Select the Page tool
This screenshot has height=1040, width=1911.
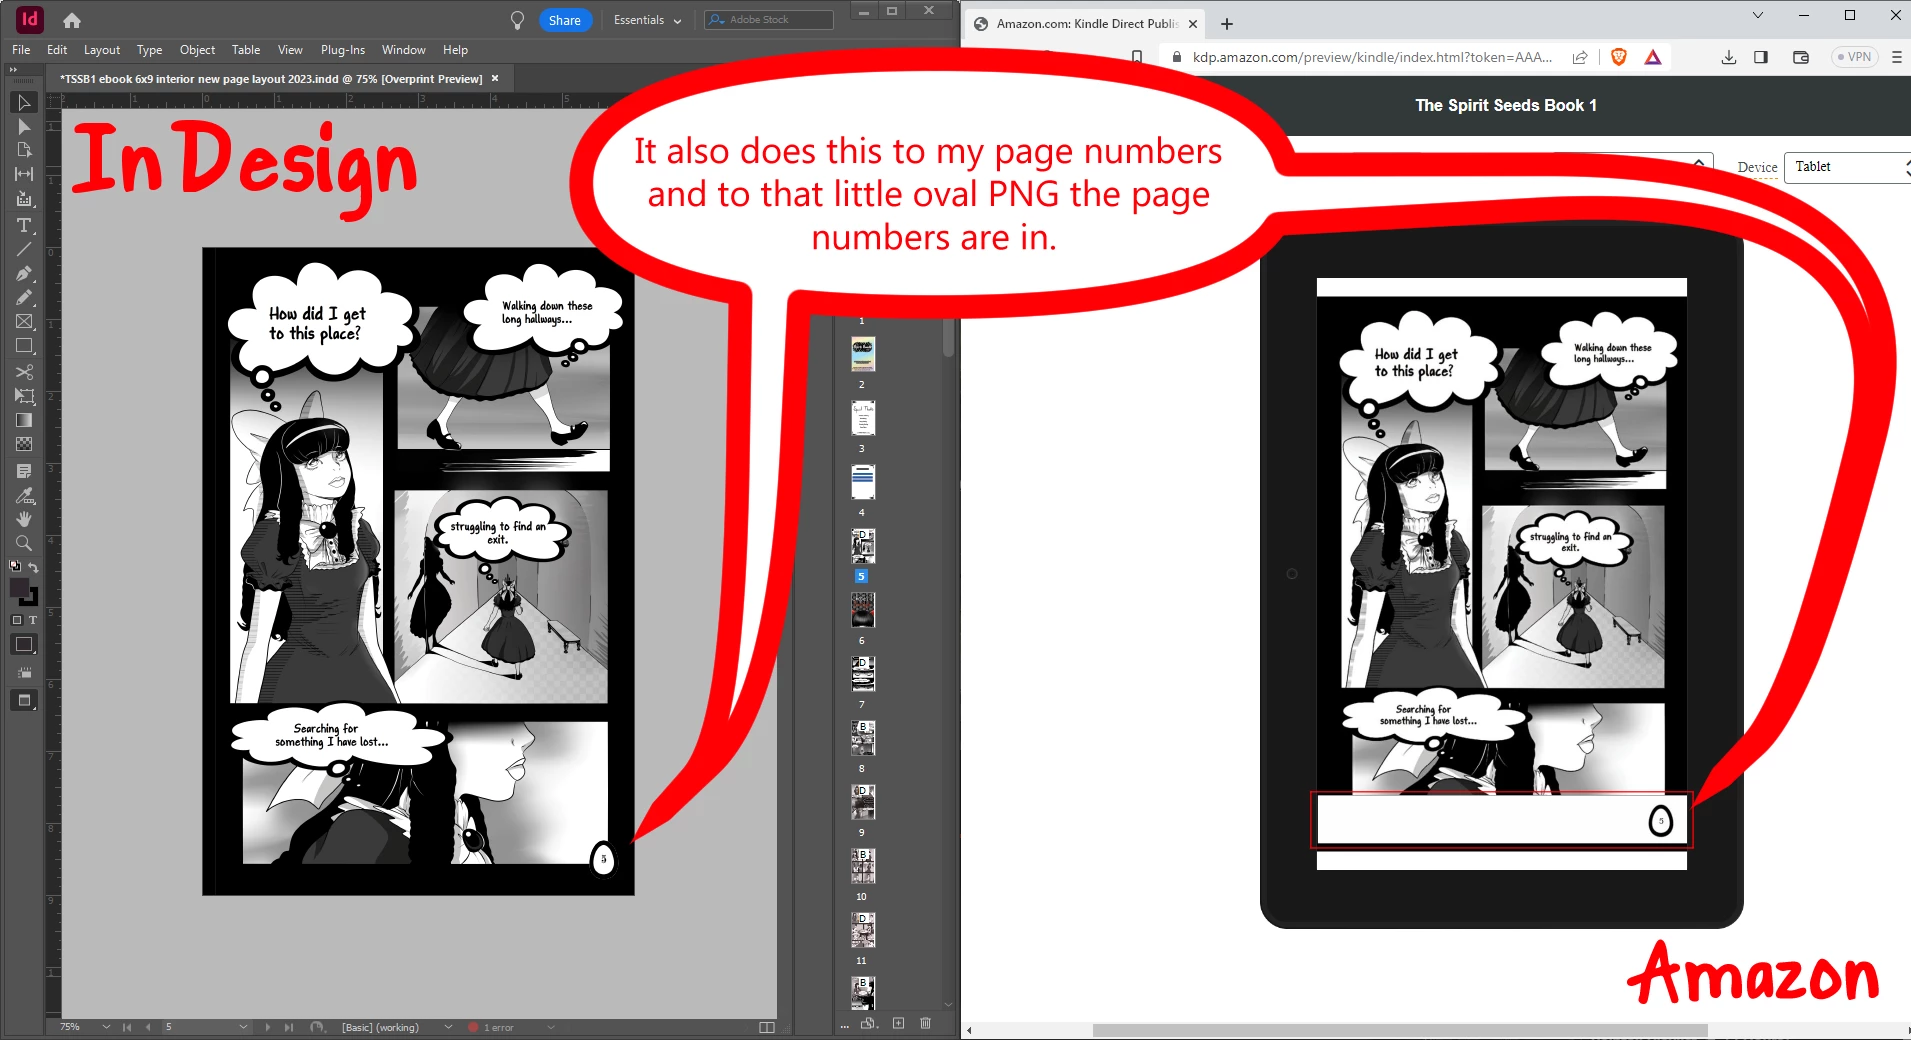pyautogui.click(x=24, y=150)
